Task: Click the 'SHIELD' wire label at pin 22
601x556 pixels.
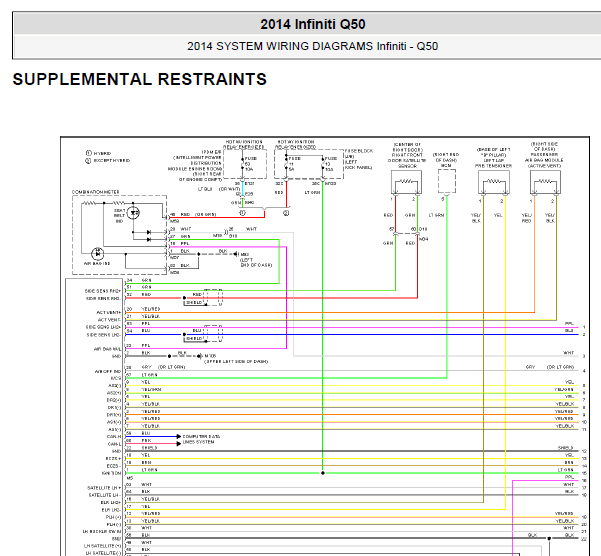Action: click(x=149, y=448)
